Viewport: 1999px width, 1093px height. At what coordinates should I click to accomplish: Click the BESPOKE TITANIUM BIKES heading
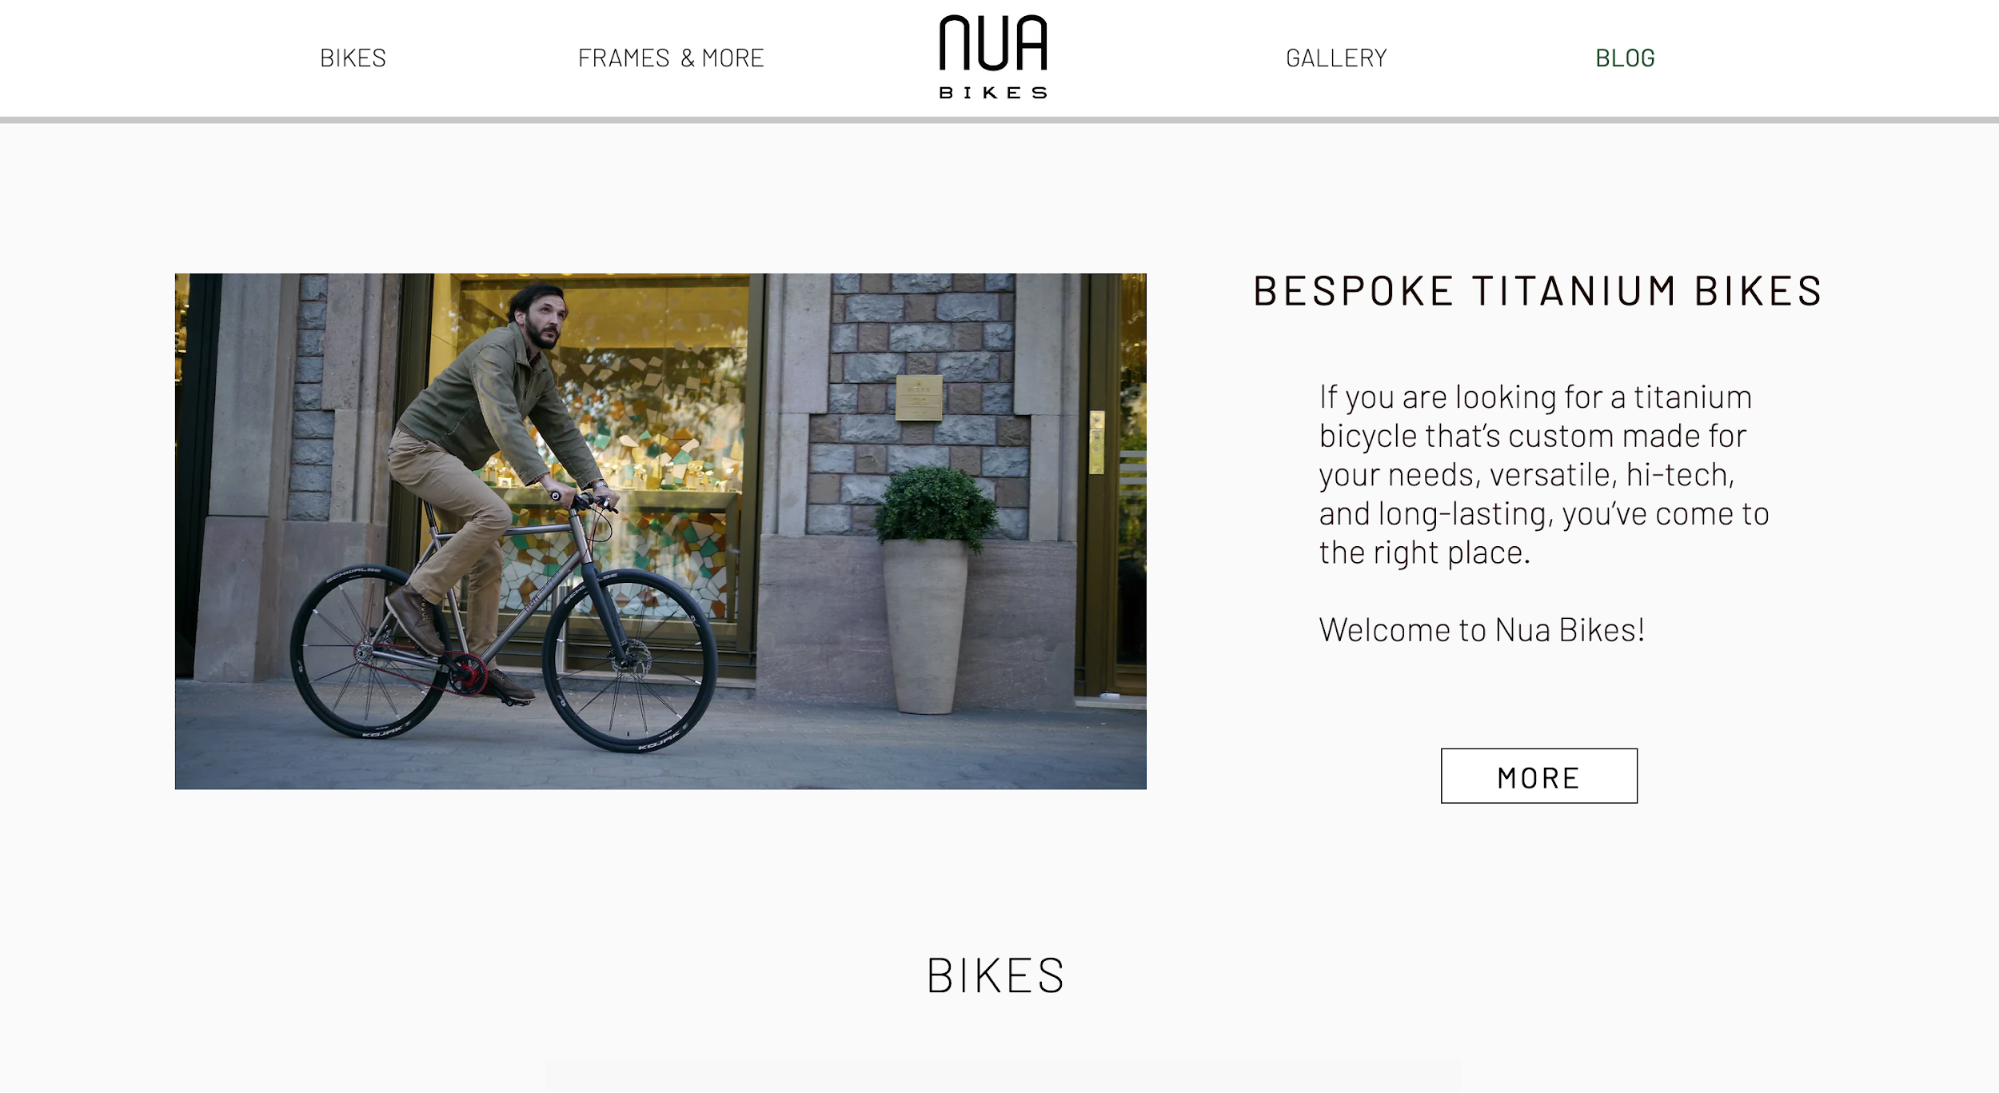click(x=1538, y=290)
